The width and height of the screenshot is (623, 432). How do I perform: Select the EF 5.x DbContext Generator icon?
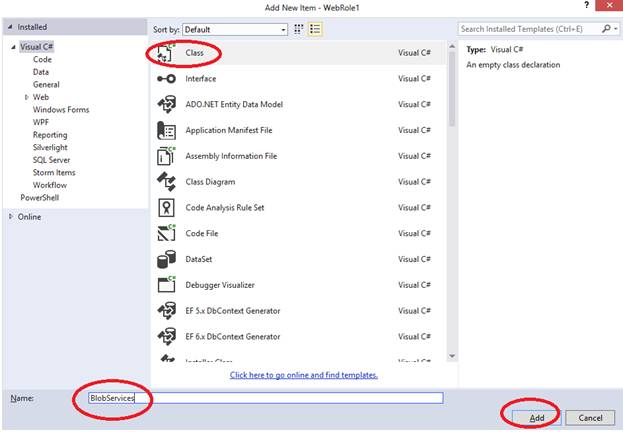point(166,311)
